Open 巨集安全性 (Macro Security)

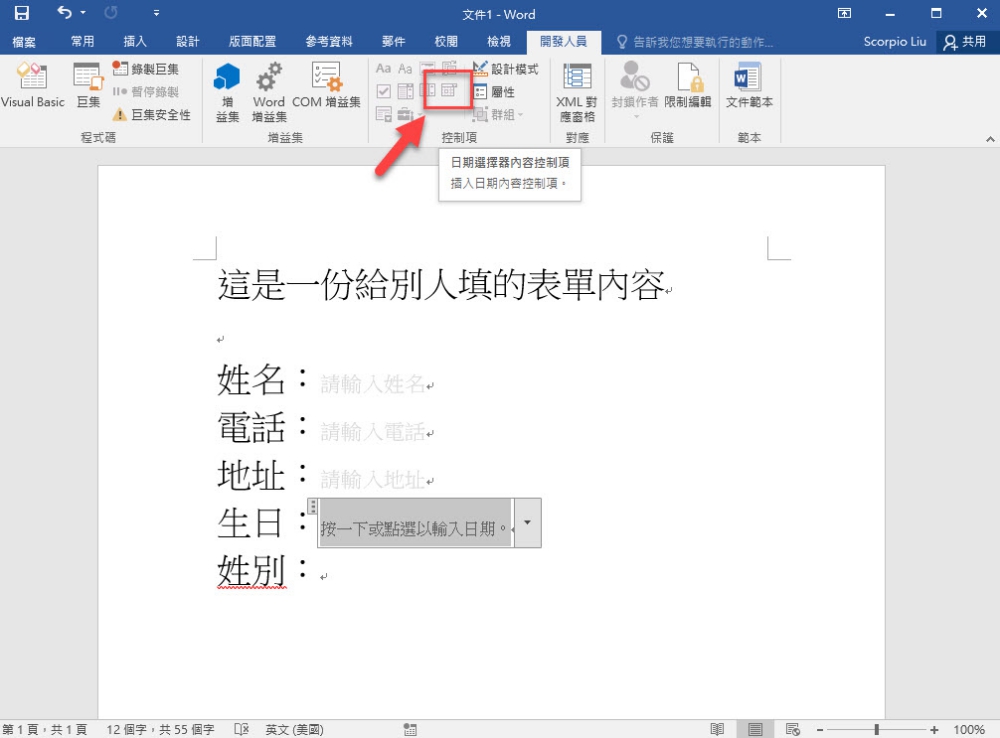[x=152, y=115]
